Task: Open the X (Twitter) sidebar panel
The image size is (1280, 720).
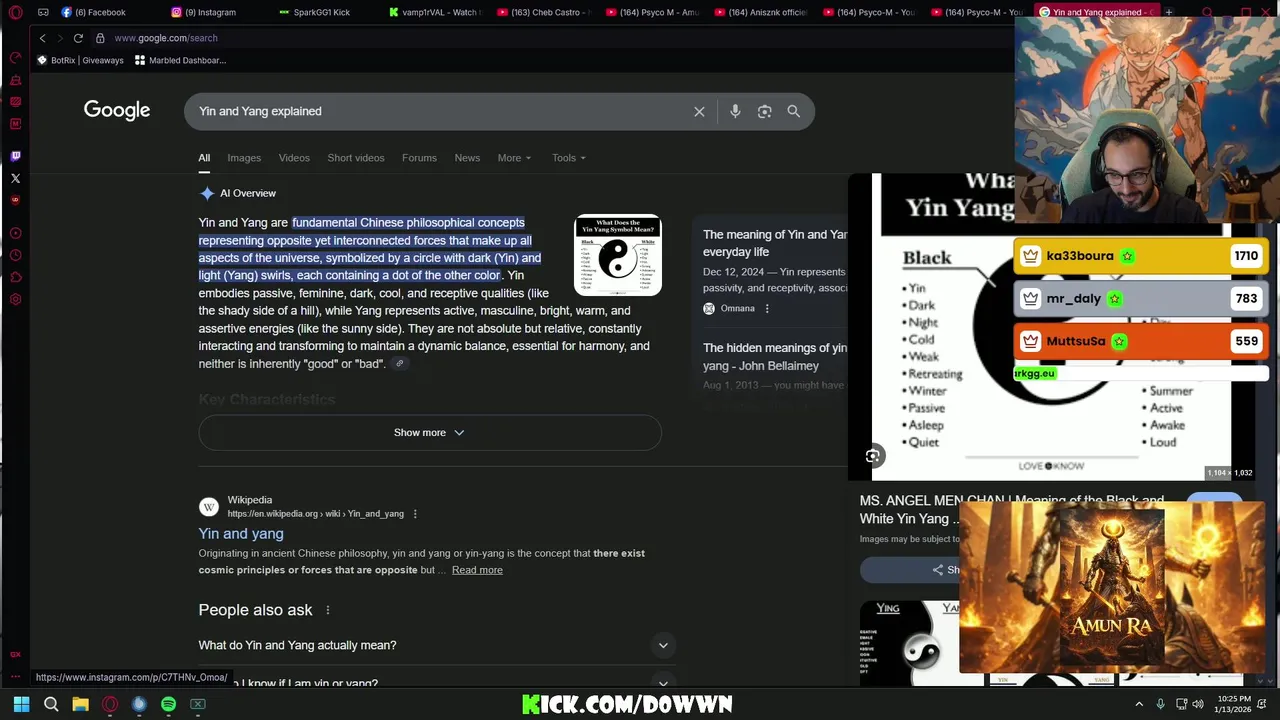Action: tap(15, 179)
